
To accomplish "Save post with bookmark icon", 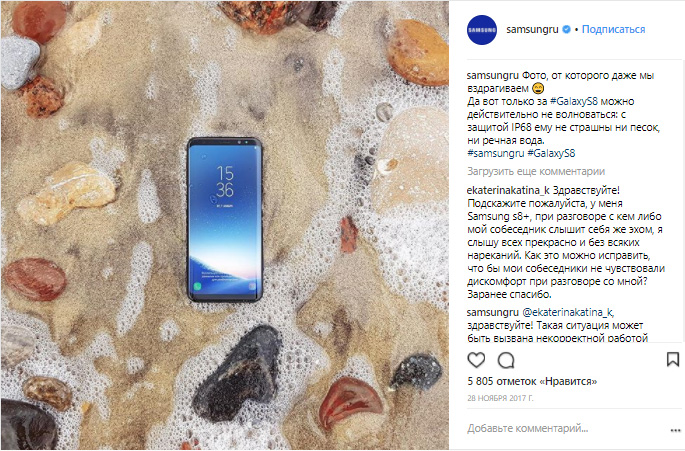I will tap(673, 360).
